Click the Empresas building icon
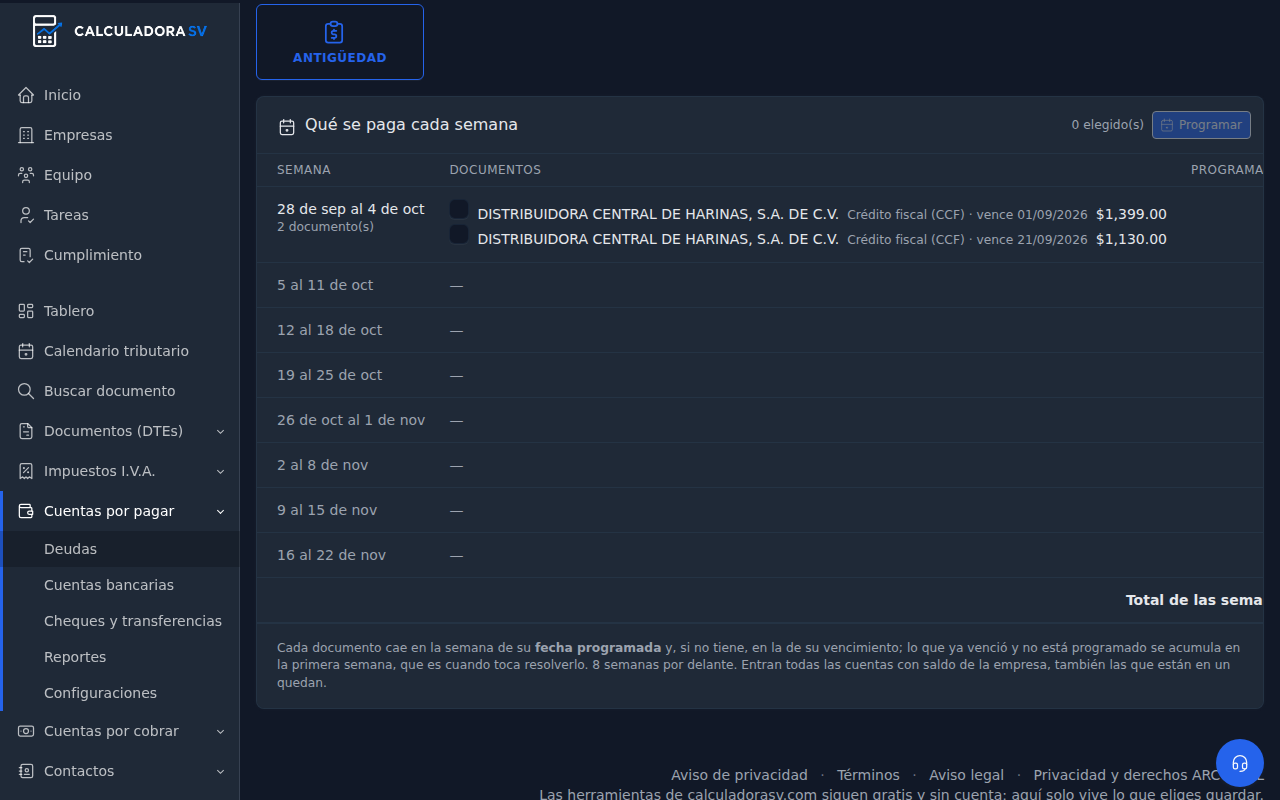 click(x=26, y=135)
